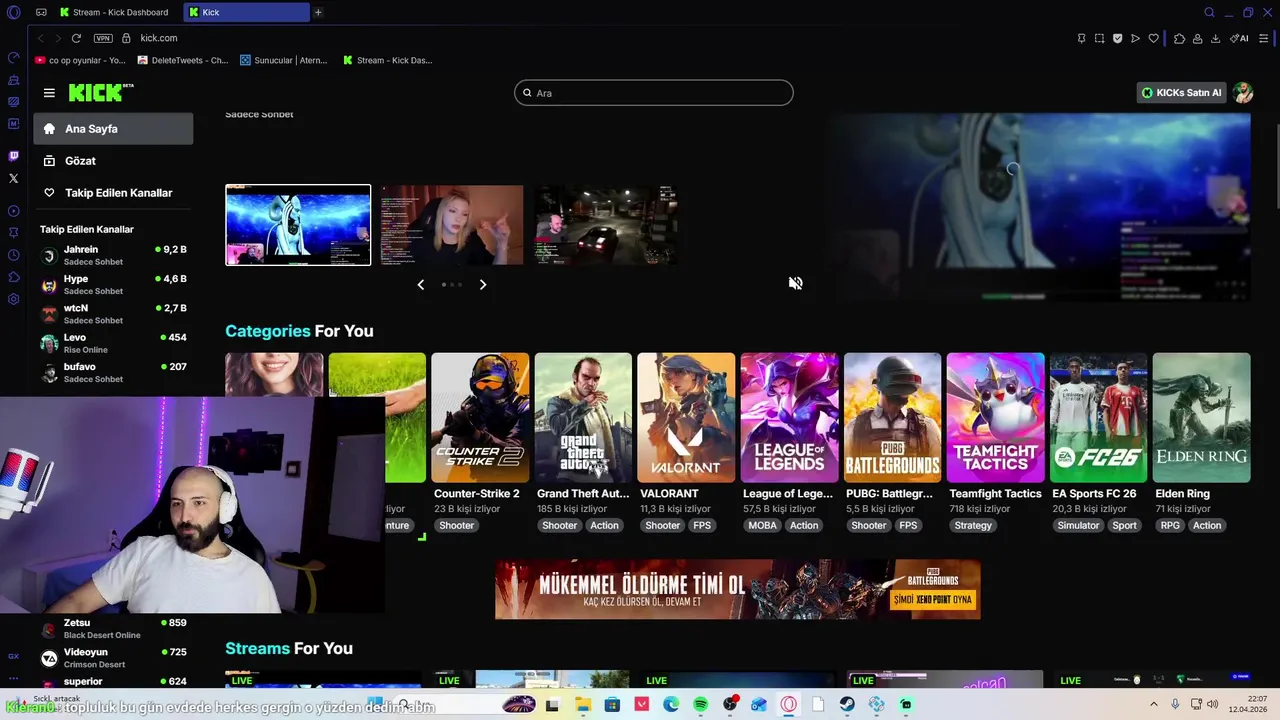Image resolution: width=1280 pixels, height=720 pixels.
Task: Open Levo's Rise Online channel
Action: [x=113, y=343]
